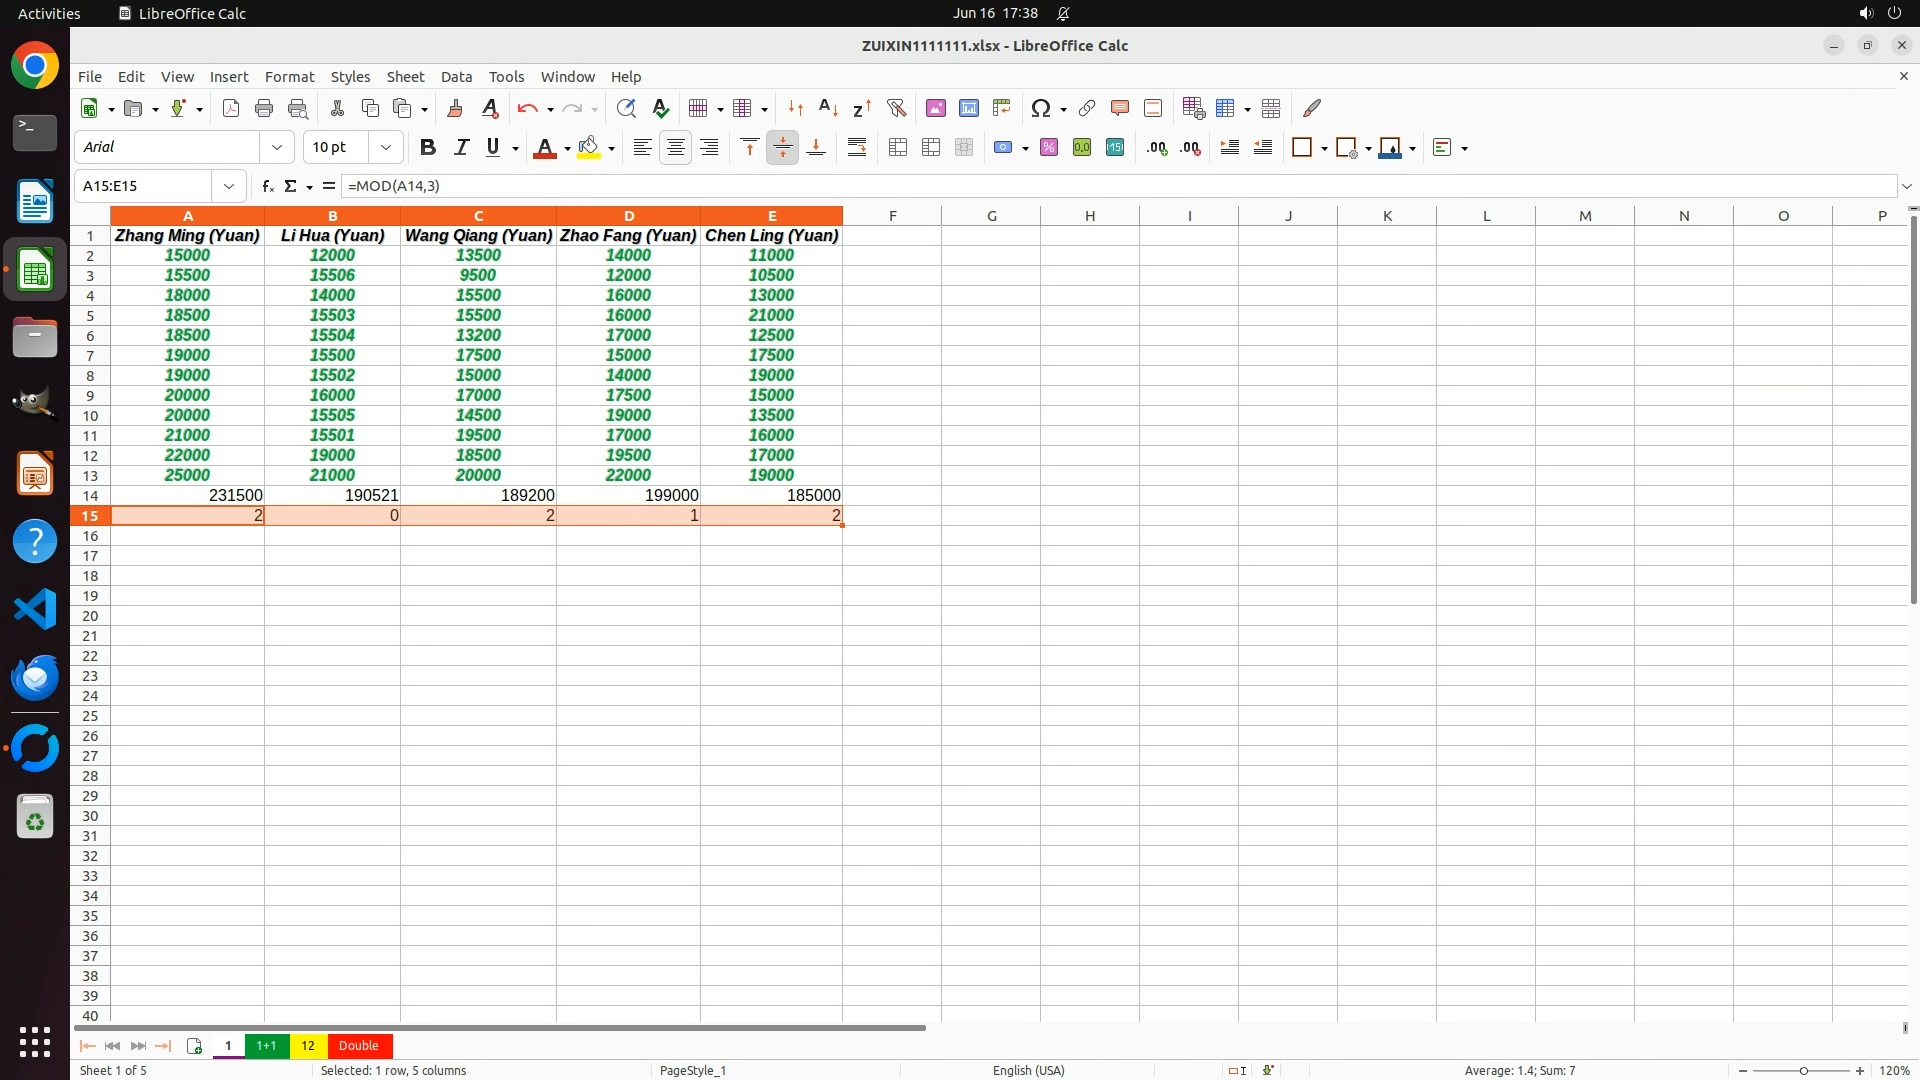Screen dimensions: 1920x1080
Task: Click the zoom in plus button
Action: 1860,1071
